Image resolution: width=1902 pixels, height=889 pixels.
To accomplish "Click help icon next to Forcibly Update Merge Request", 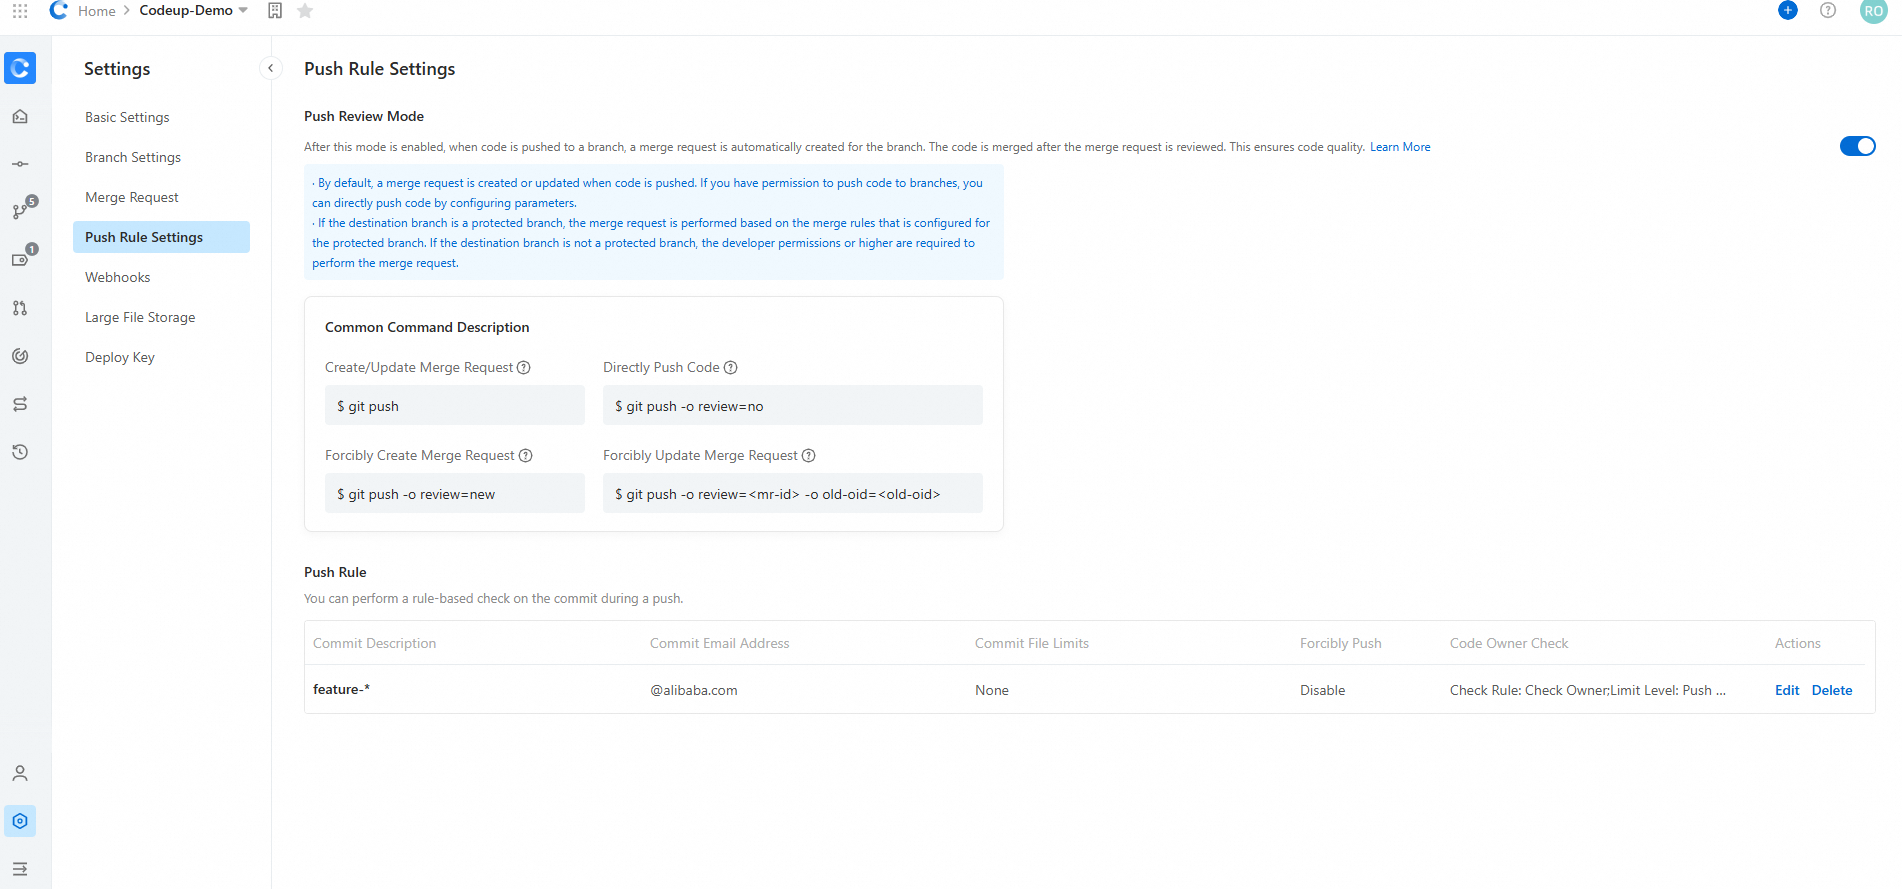I will click(x=809, y=455).
